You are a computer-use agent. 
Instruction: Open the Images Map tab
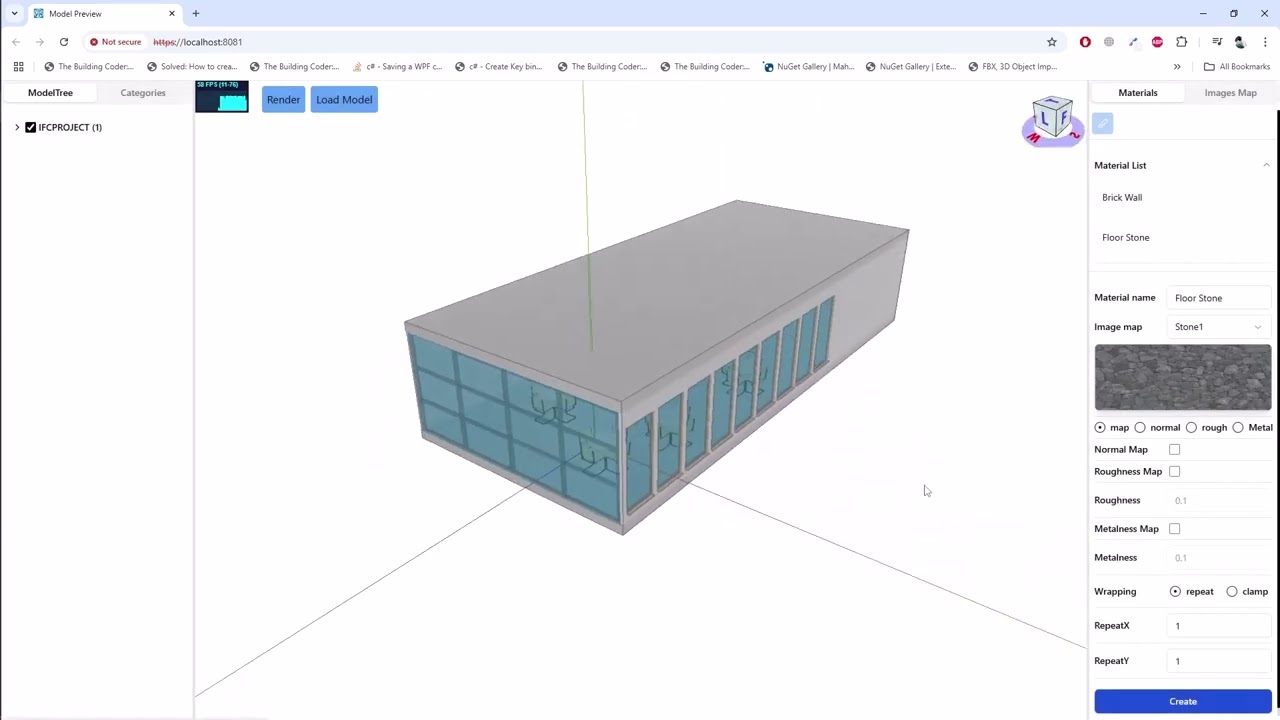[x=1230, y=92]
